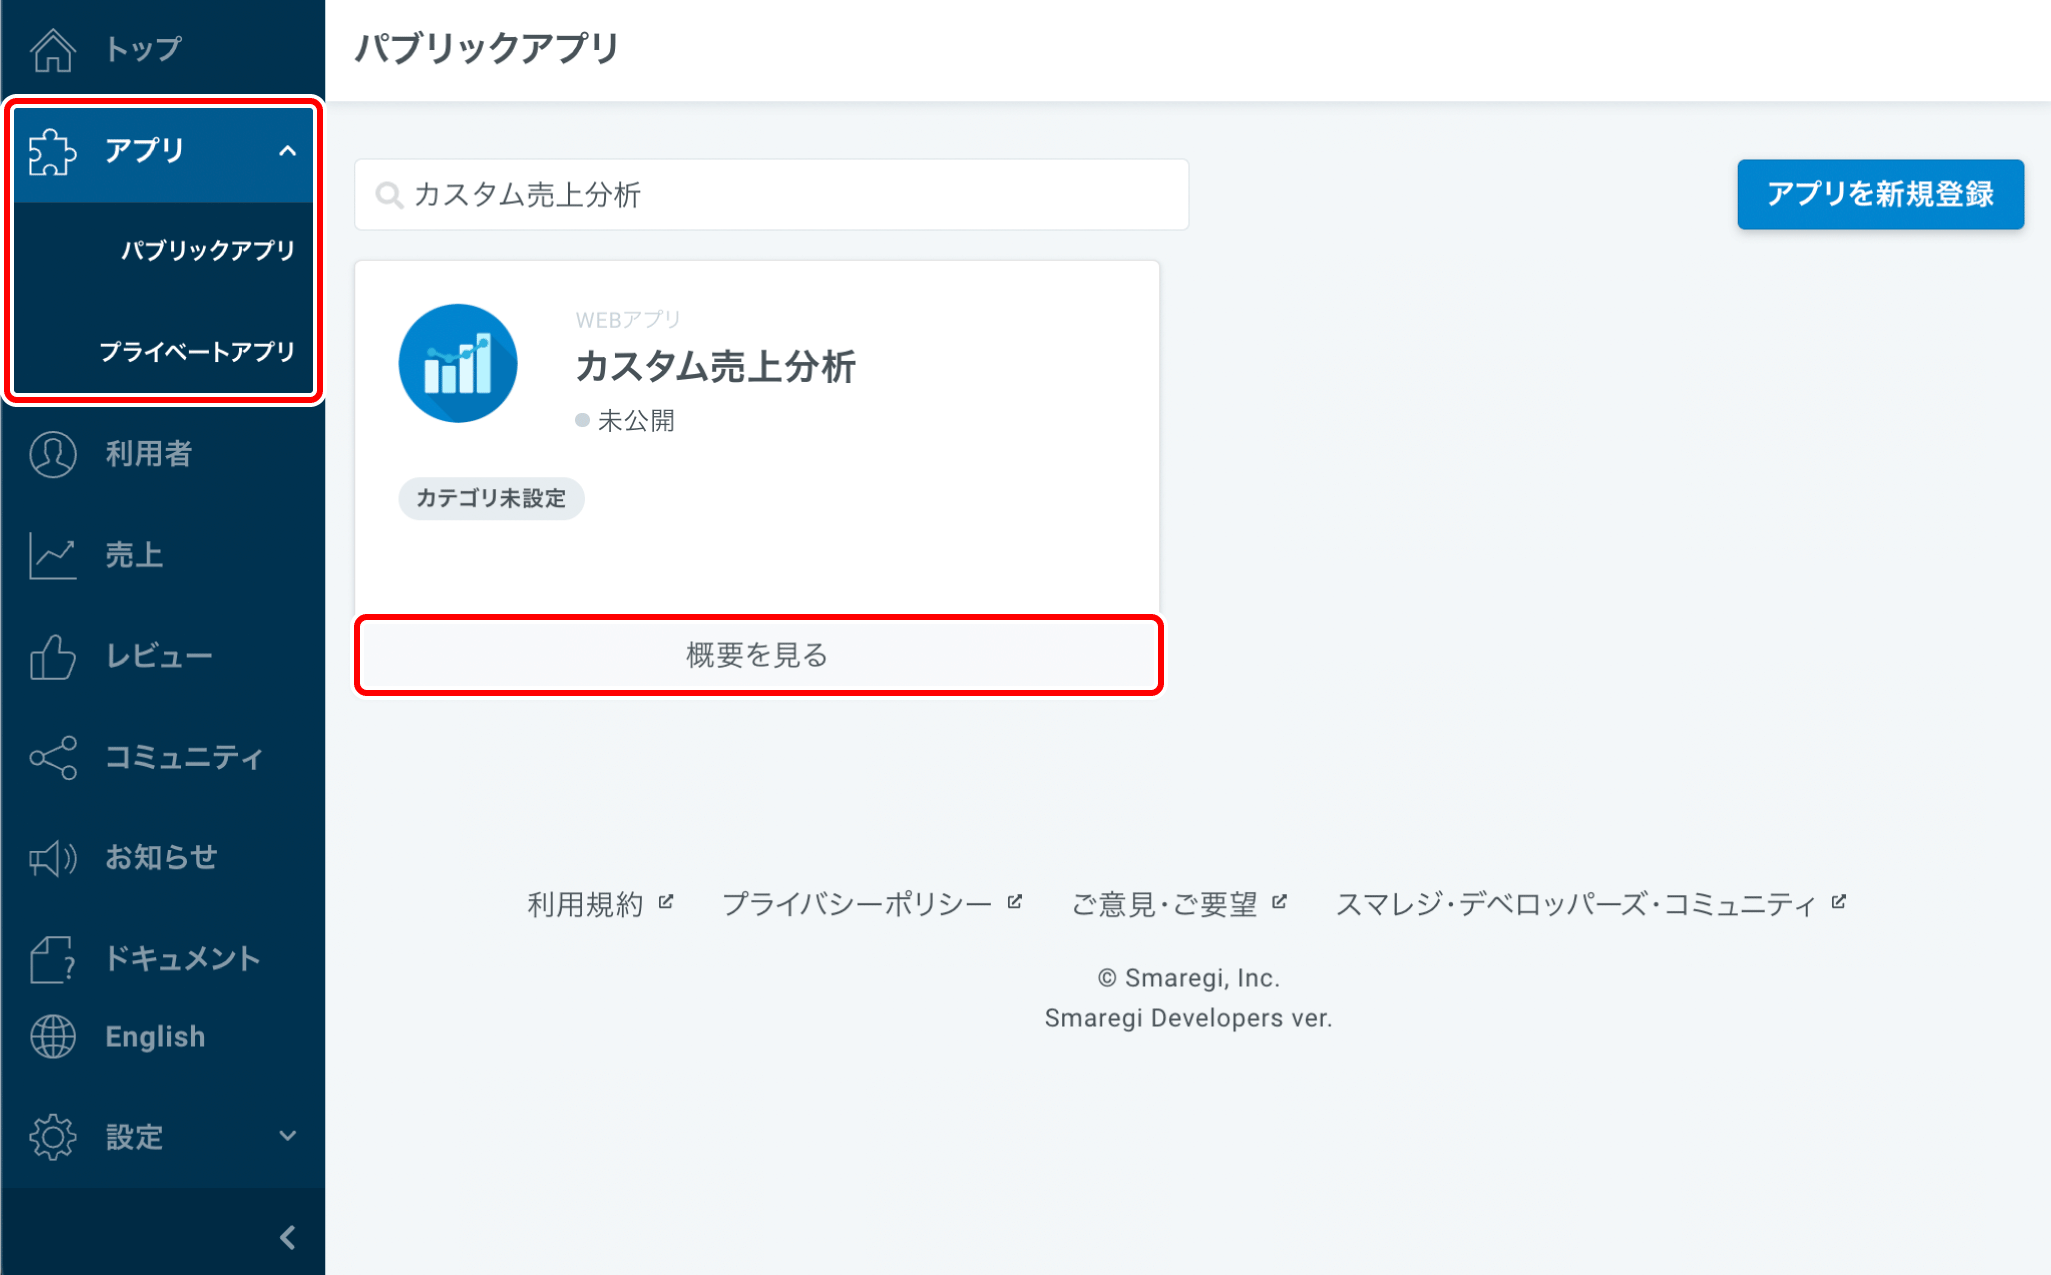Viewport: 2051px width, 1275px height.
Task: Expand the 設定 submenu chevron
Action: (289, 1136)
